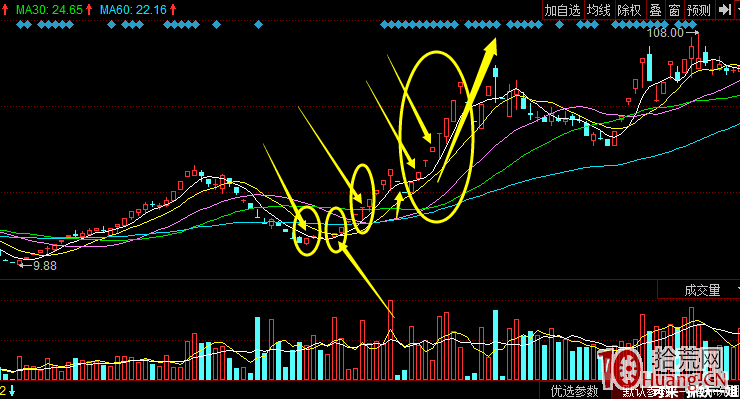Screen dimensions: 740x399
Task: Click the MA60: 22.16 indicator label
Action: click(133, 9)
